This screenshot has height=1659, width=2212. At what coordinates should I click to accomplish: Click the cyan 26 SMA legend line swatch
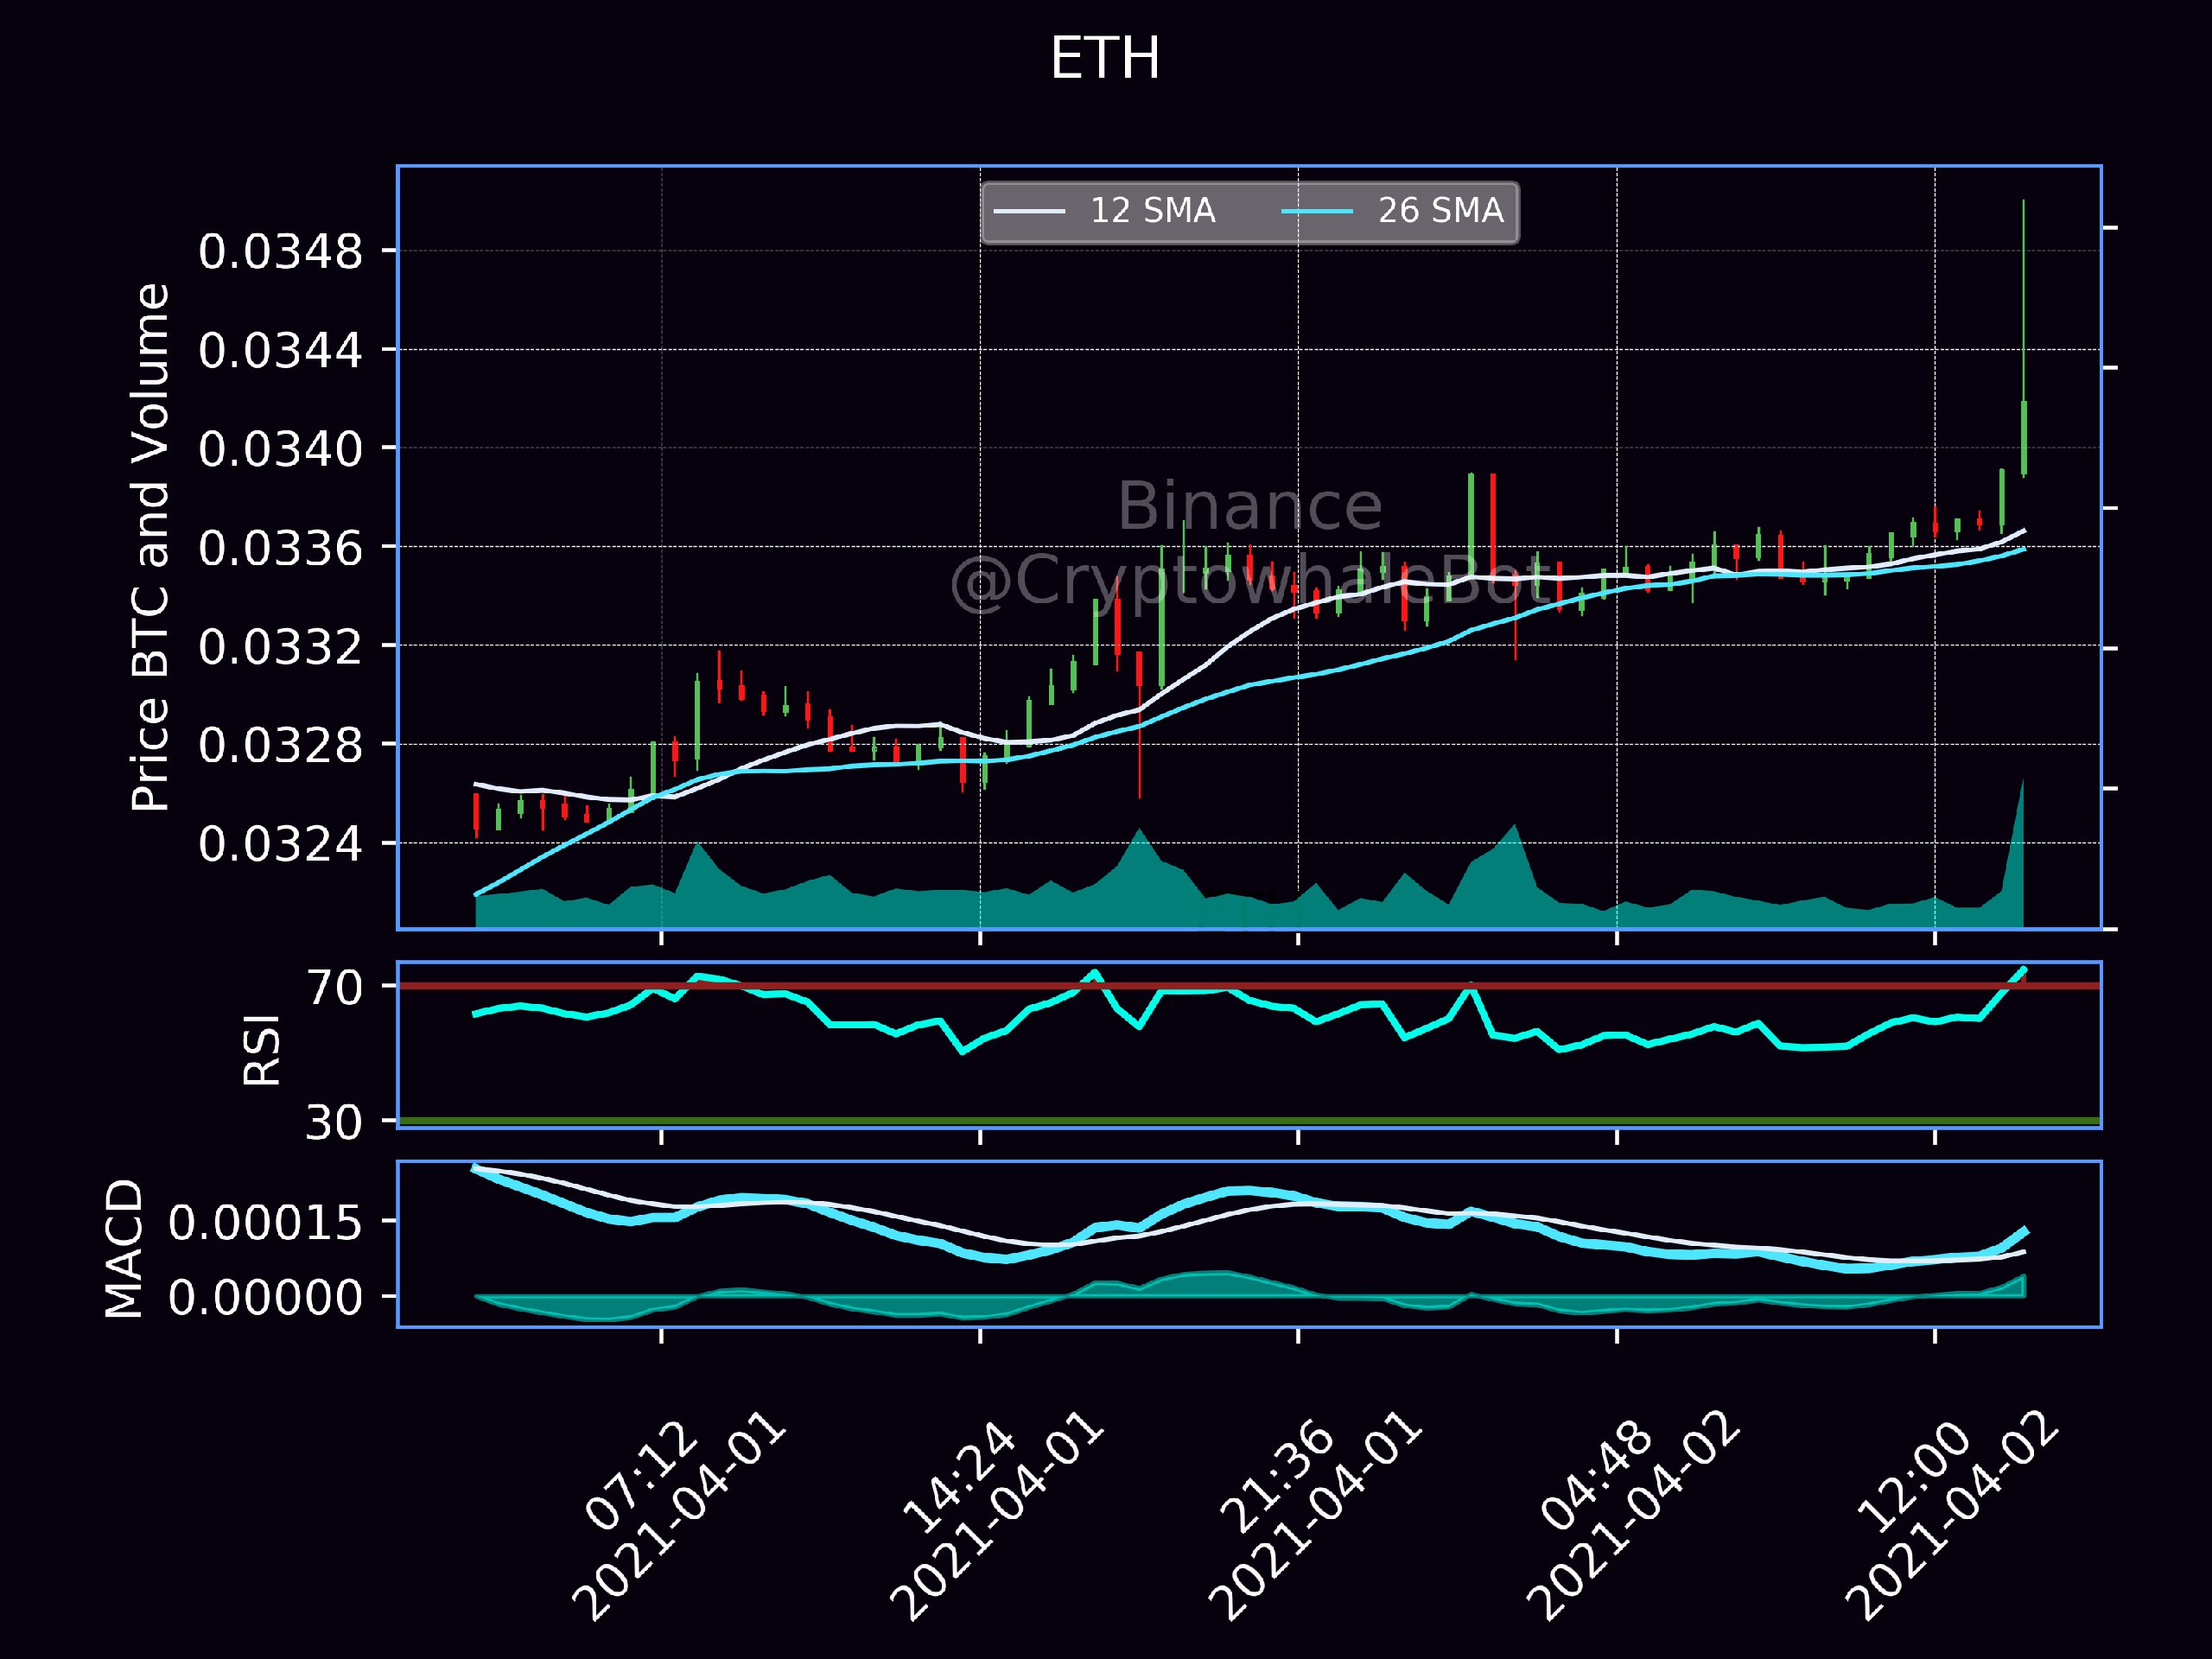(x=1317, y=211)
